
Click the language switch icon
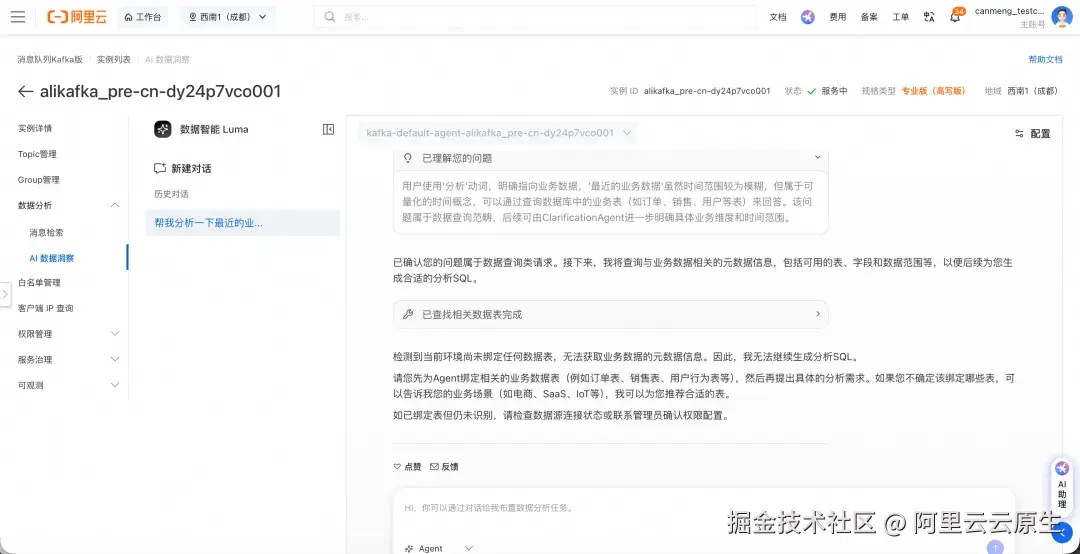pos(929,17)
